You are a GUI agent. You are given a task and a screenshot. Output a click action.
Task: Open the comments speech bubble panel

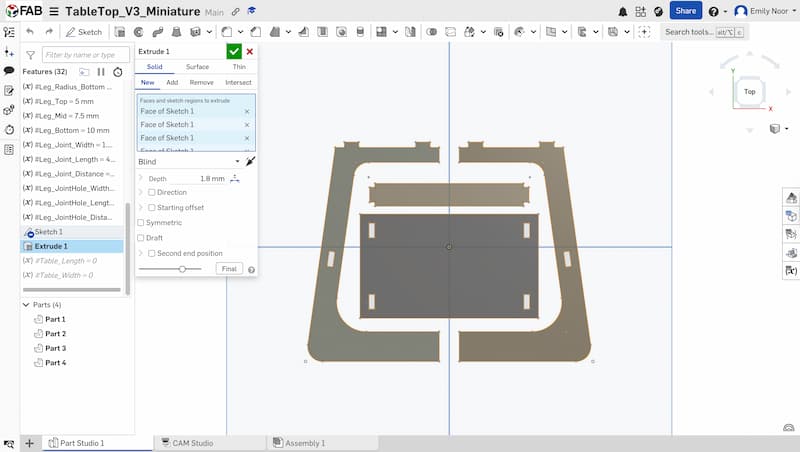pyautogui.click(x=9, y=71)
